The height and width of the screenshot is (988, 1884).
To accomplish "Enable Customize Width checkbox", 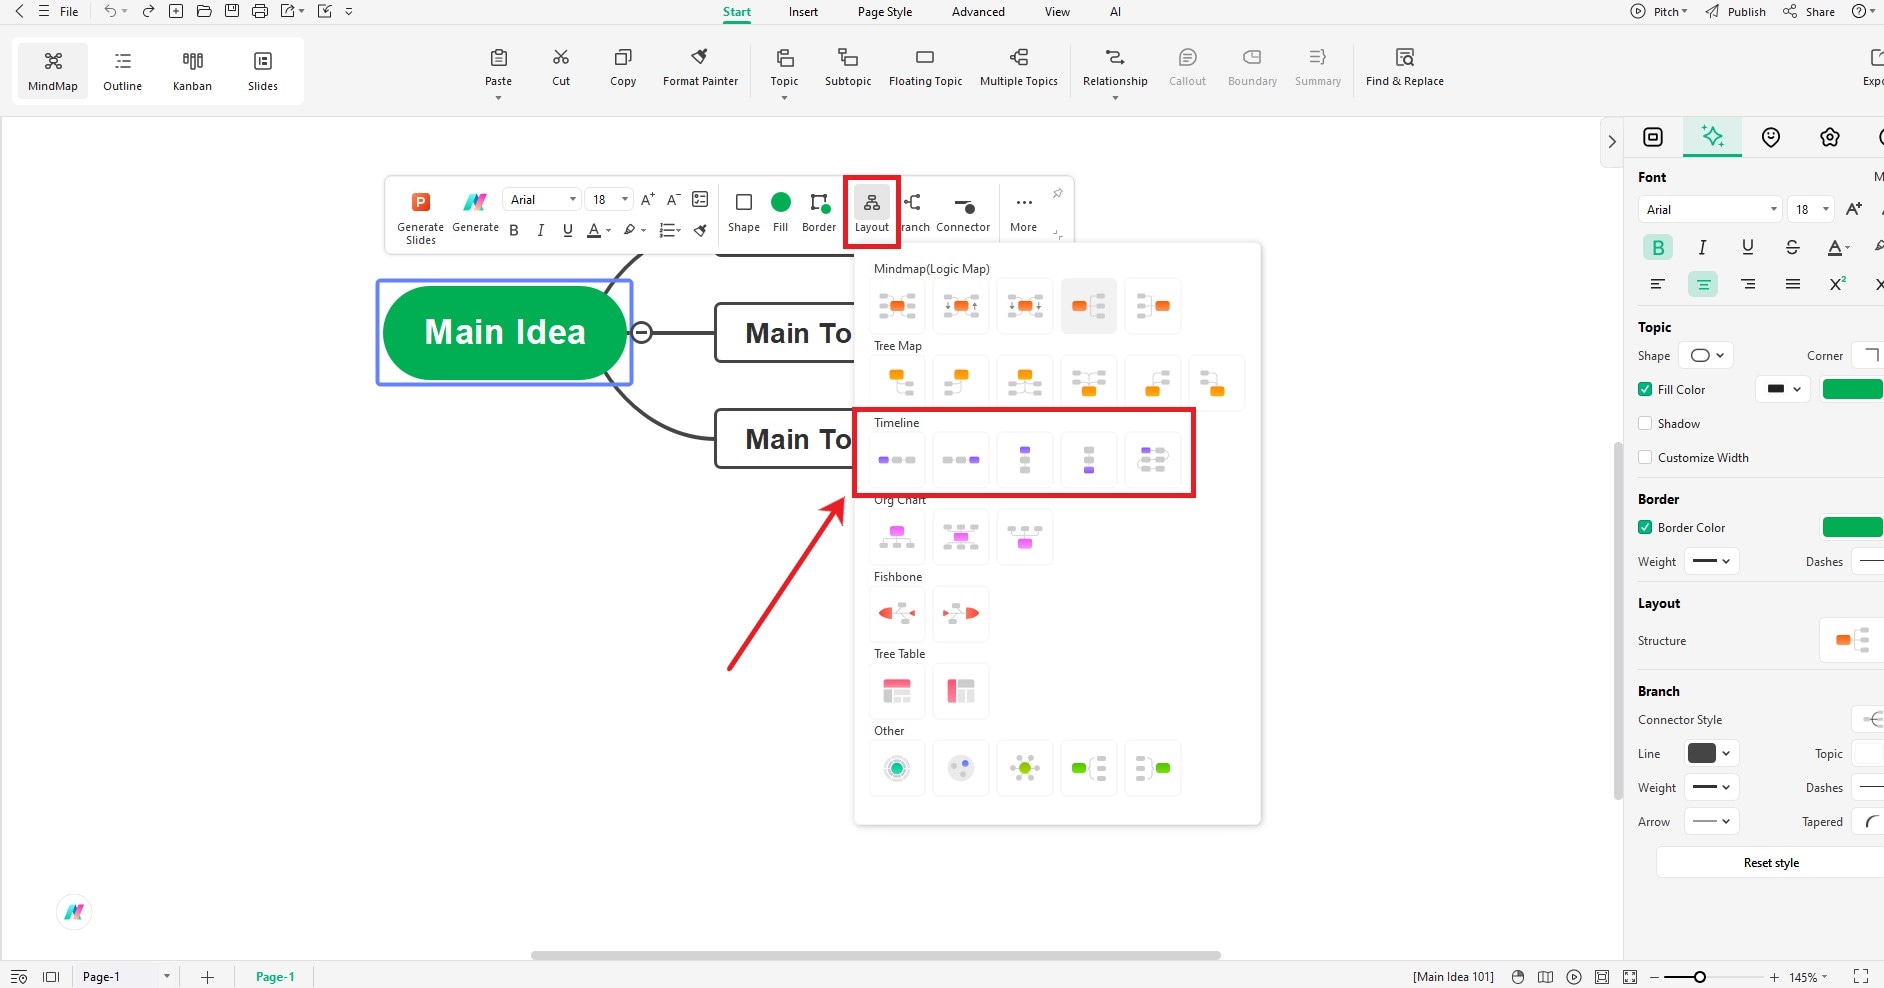I will click(1645, 457).
